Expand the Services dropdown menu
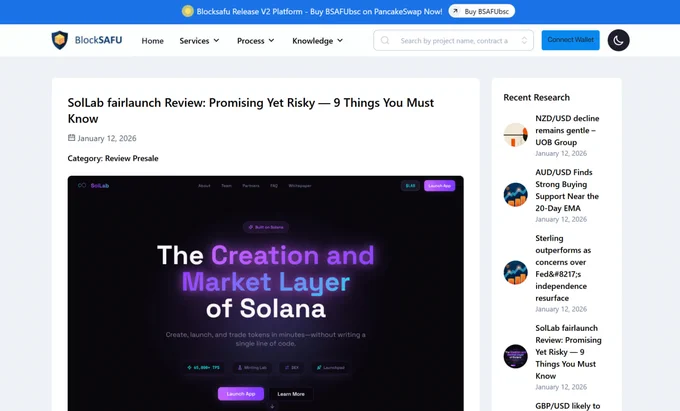 pos(199,41)
